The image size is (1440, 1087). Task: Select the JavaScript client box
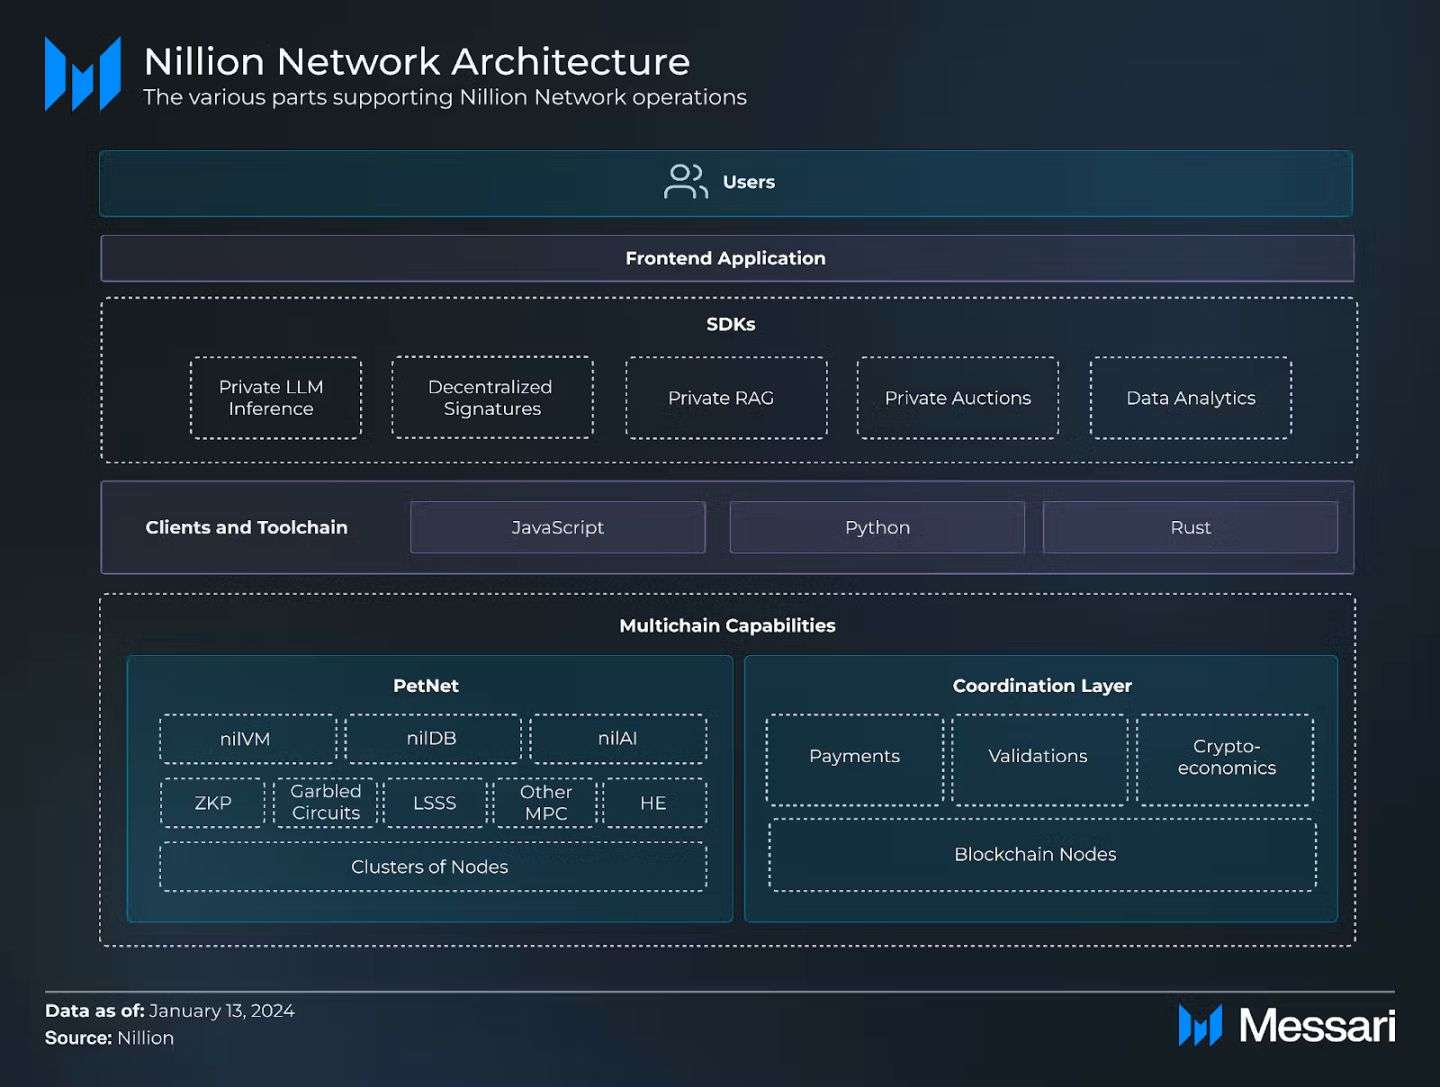557,527
